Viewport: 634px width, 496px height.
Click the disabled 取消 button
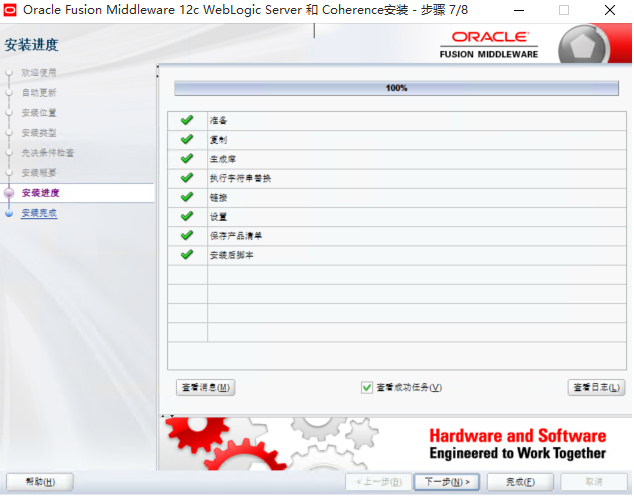tap(594, 482)
